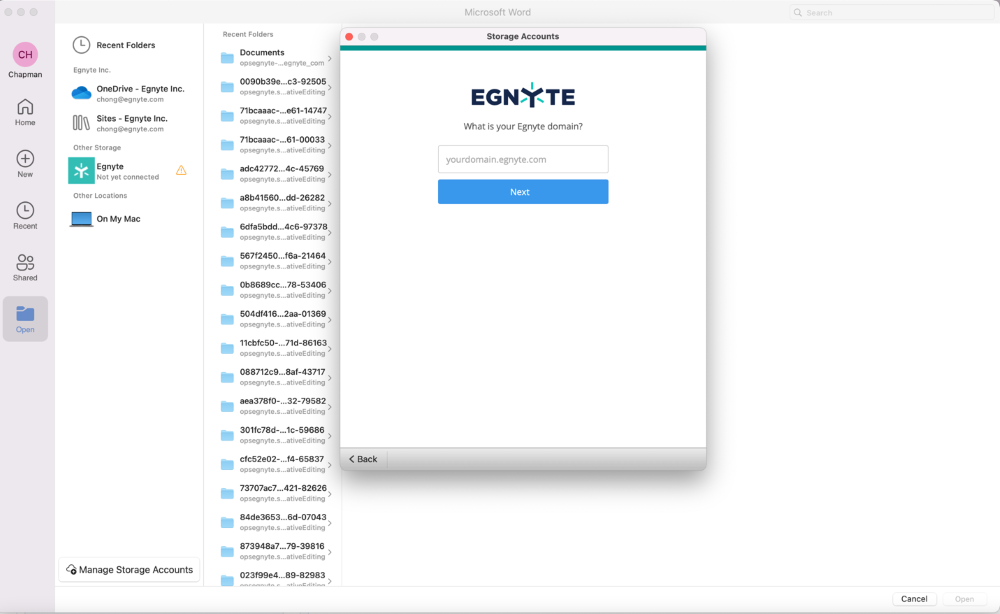The image size is (1000, 614).
Task: Click the Egnyte domain input field
Action: 523,159
